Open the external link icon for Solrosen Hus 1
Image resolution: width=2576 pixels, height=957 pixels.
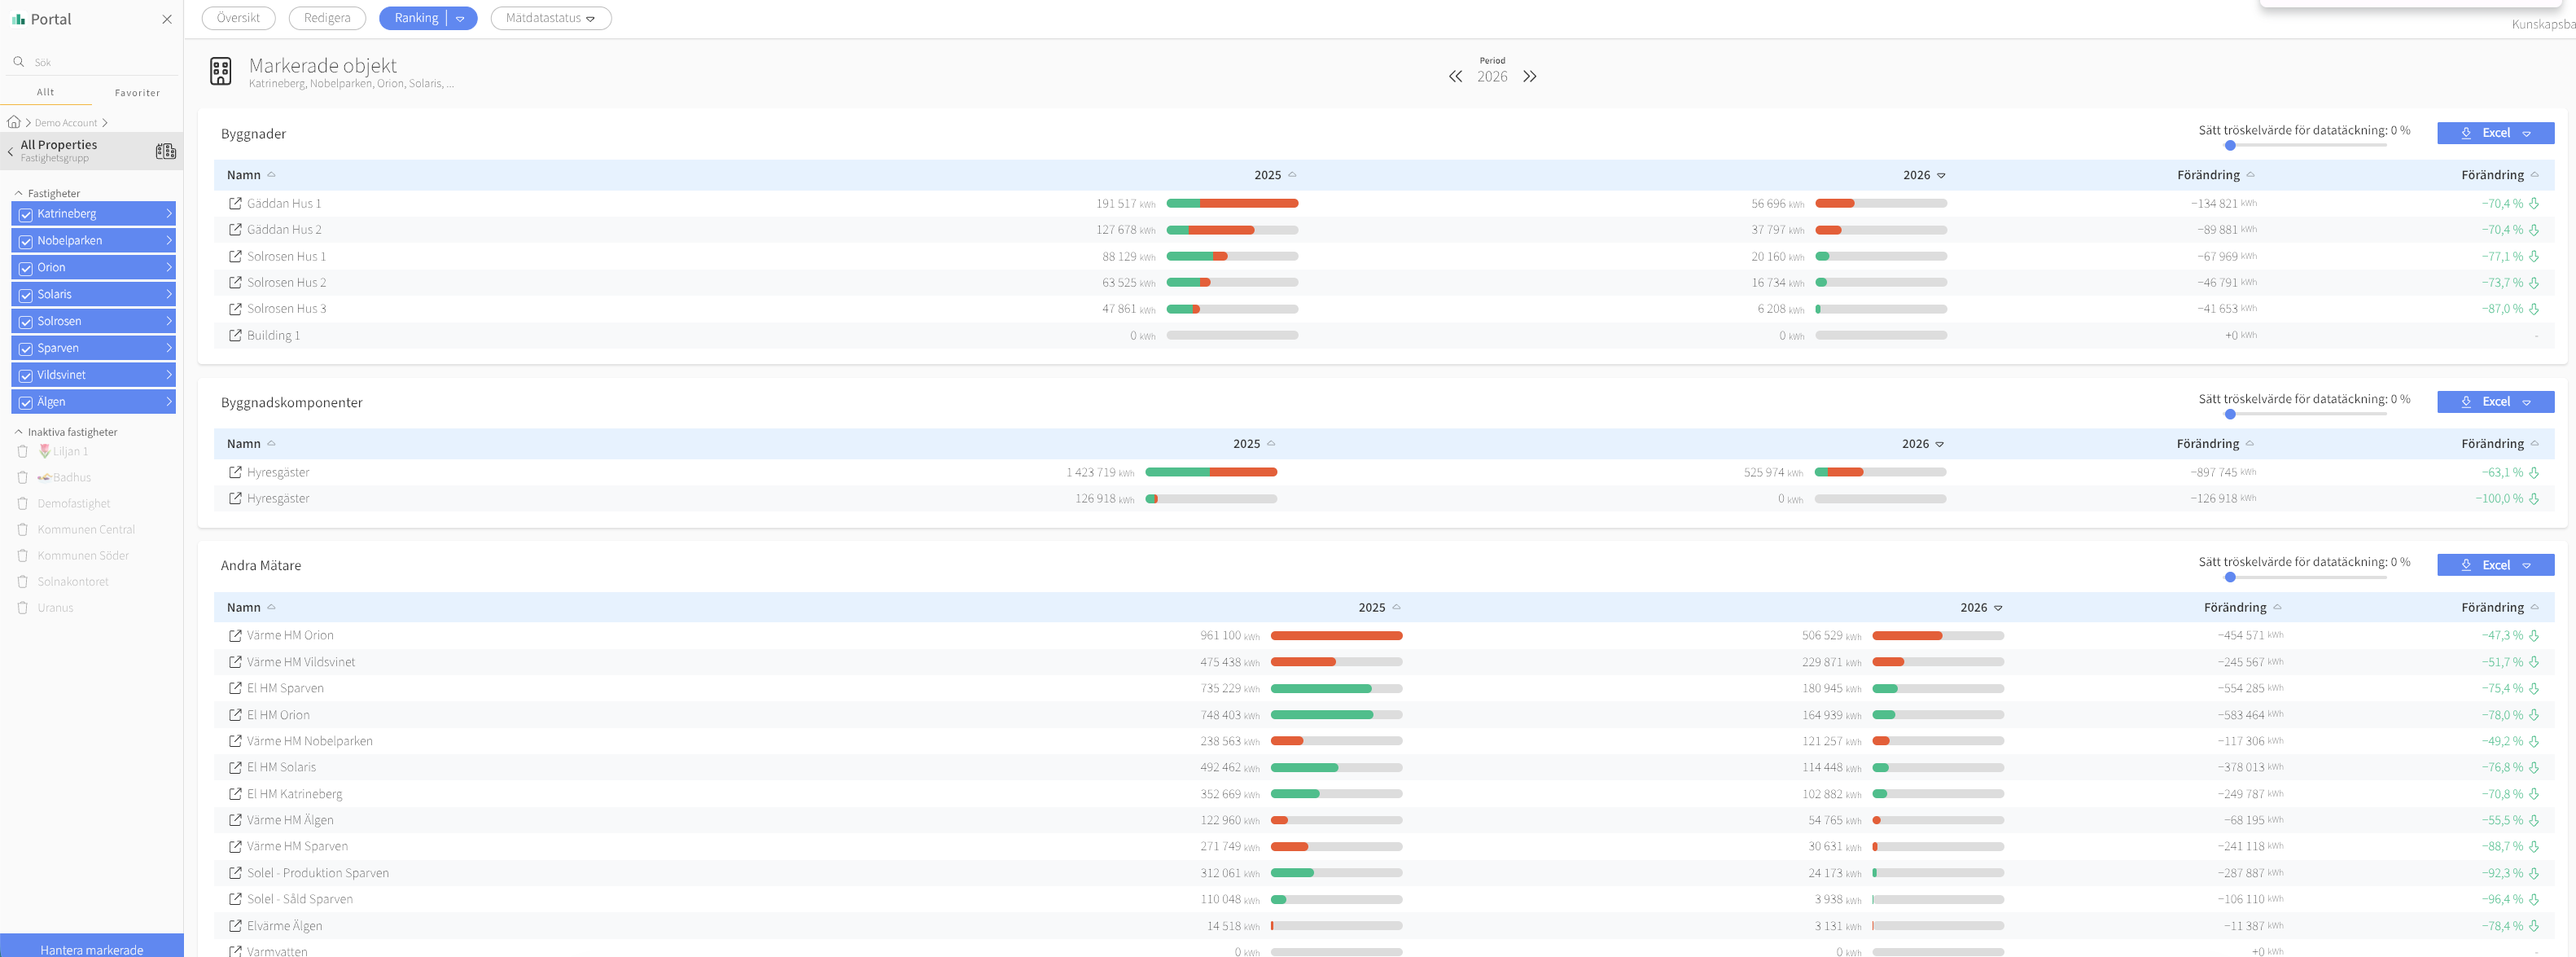(x=235, y=256)
